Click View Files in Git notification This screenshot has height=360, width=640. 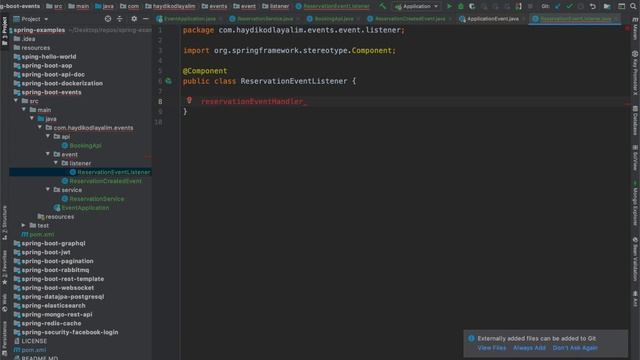coord(491,348)
